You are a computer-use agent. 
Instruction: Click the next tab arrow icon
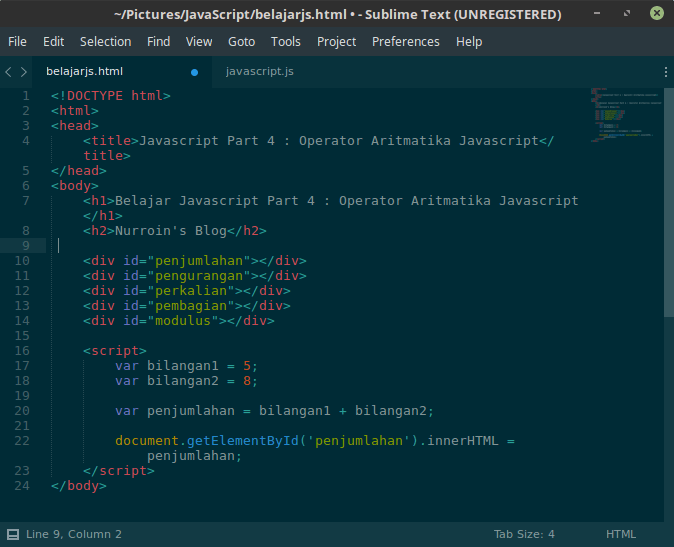[24, 72]
